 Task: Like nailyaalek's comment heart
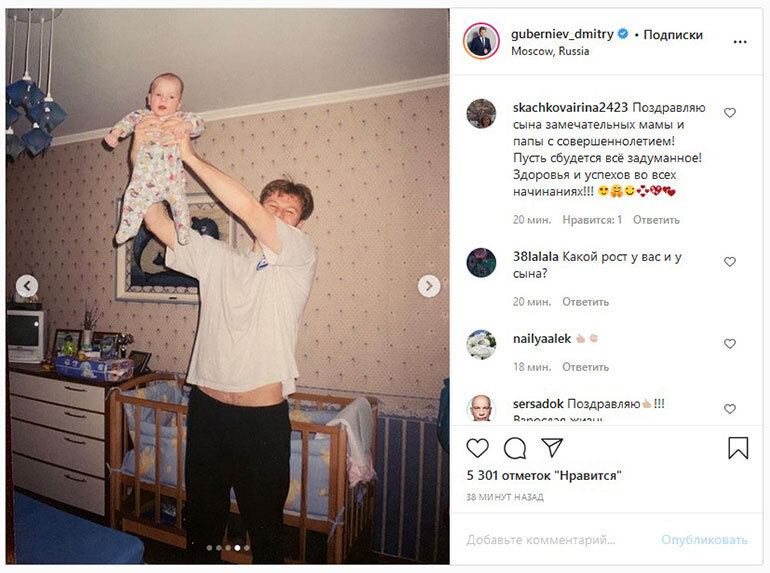pos(730,344)
